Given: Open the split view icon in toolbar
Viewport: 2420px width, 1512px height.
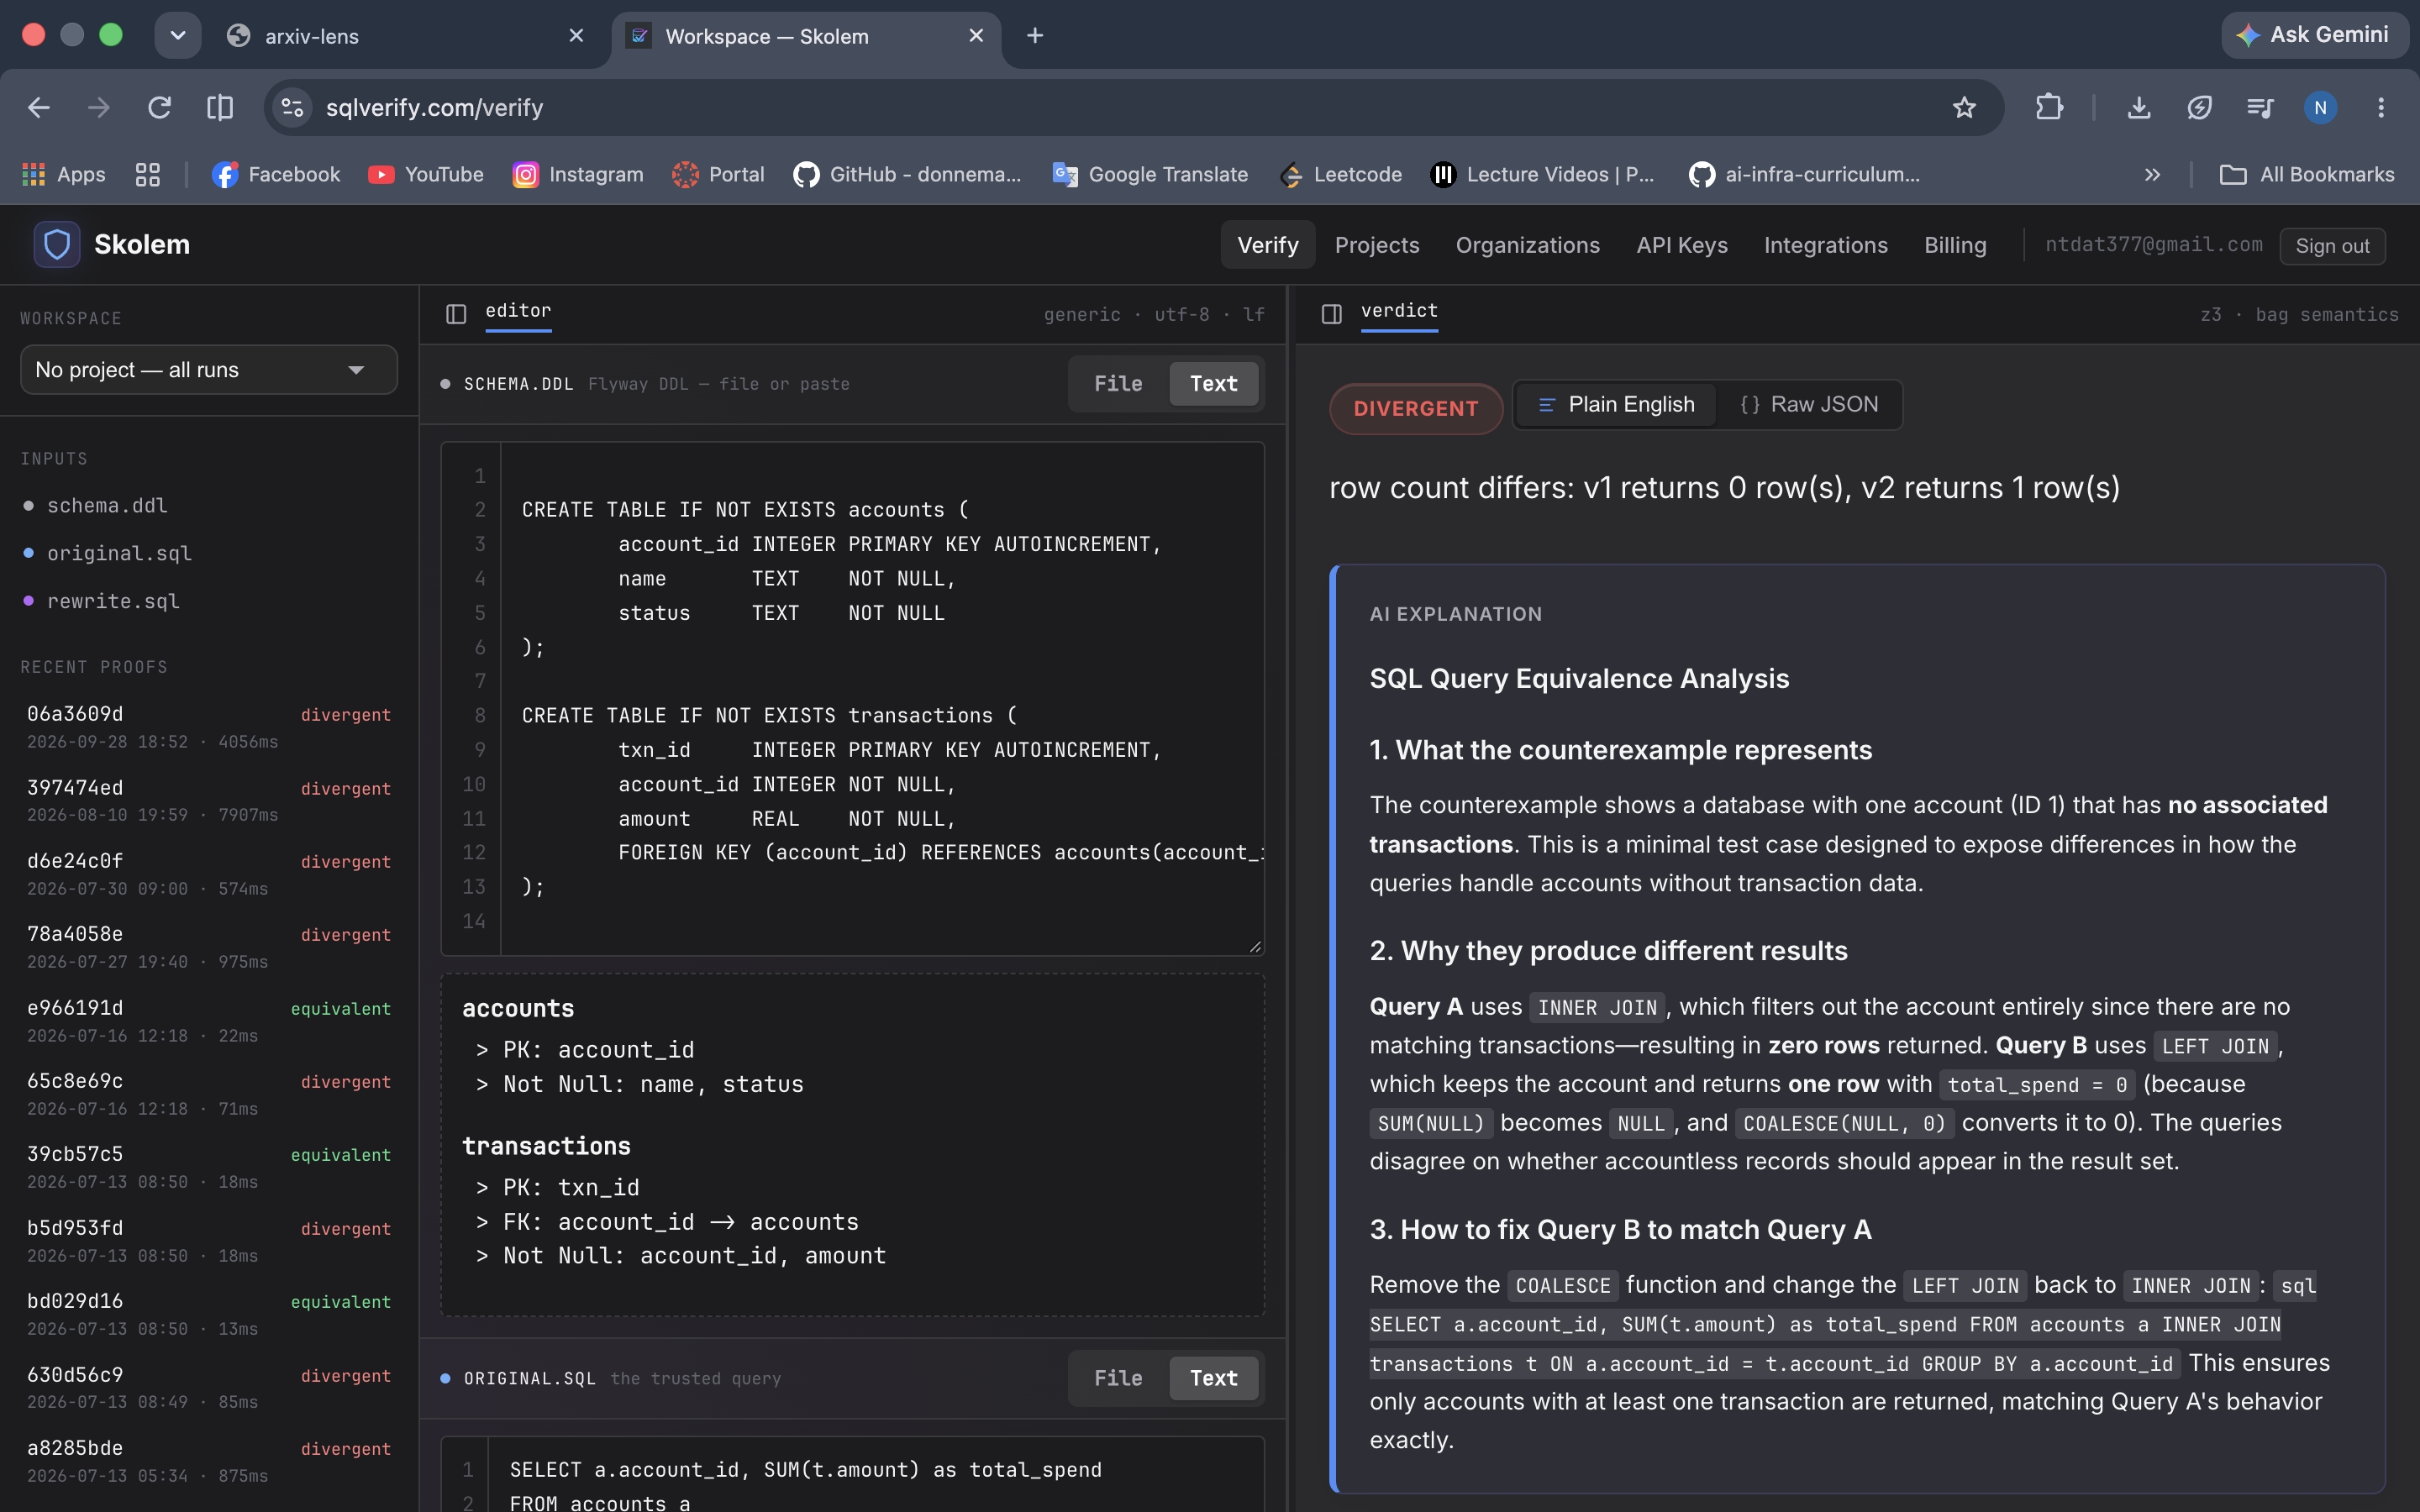Looking at the screenshot, I should [220, 107].
